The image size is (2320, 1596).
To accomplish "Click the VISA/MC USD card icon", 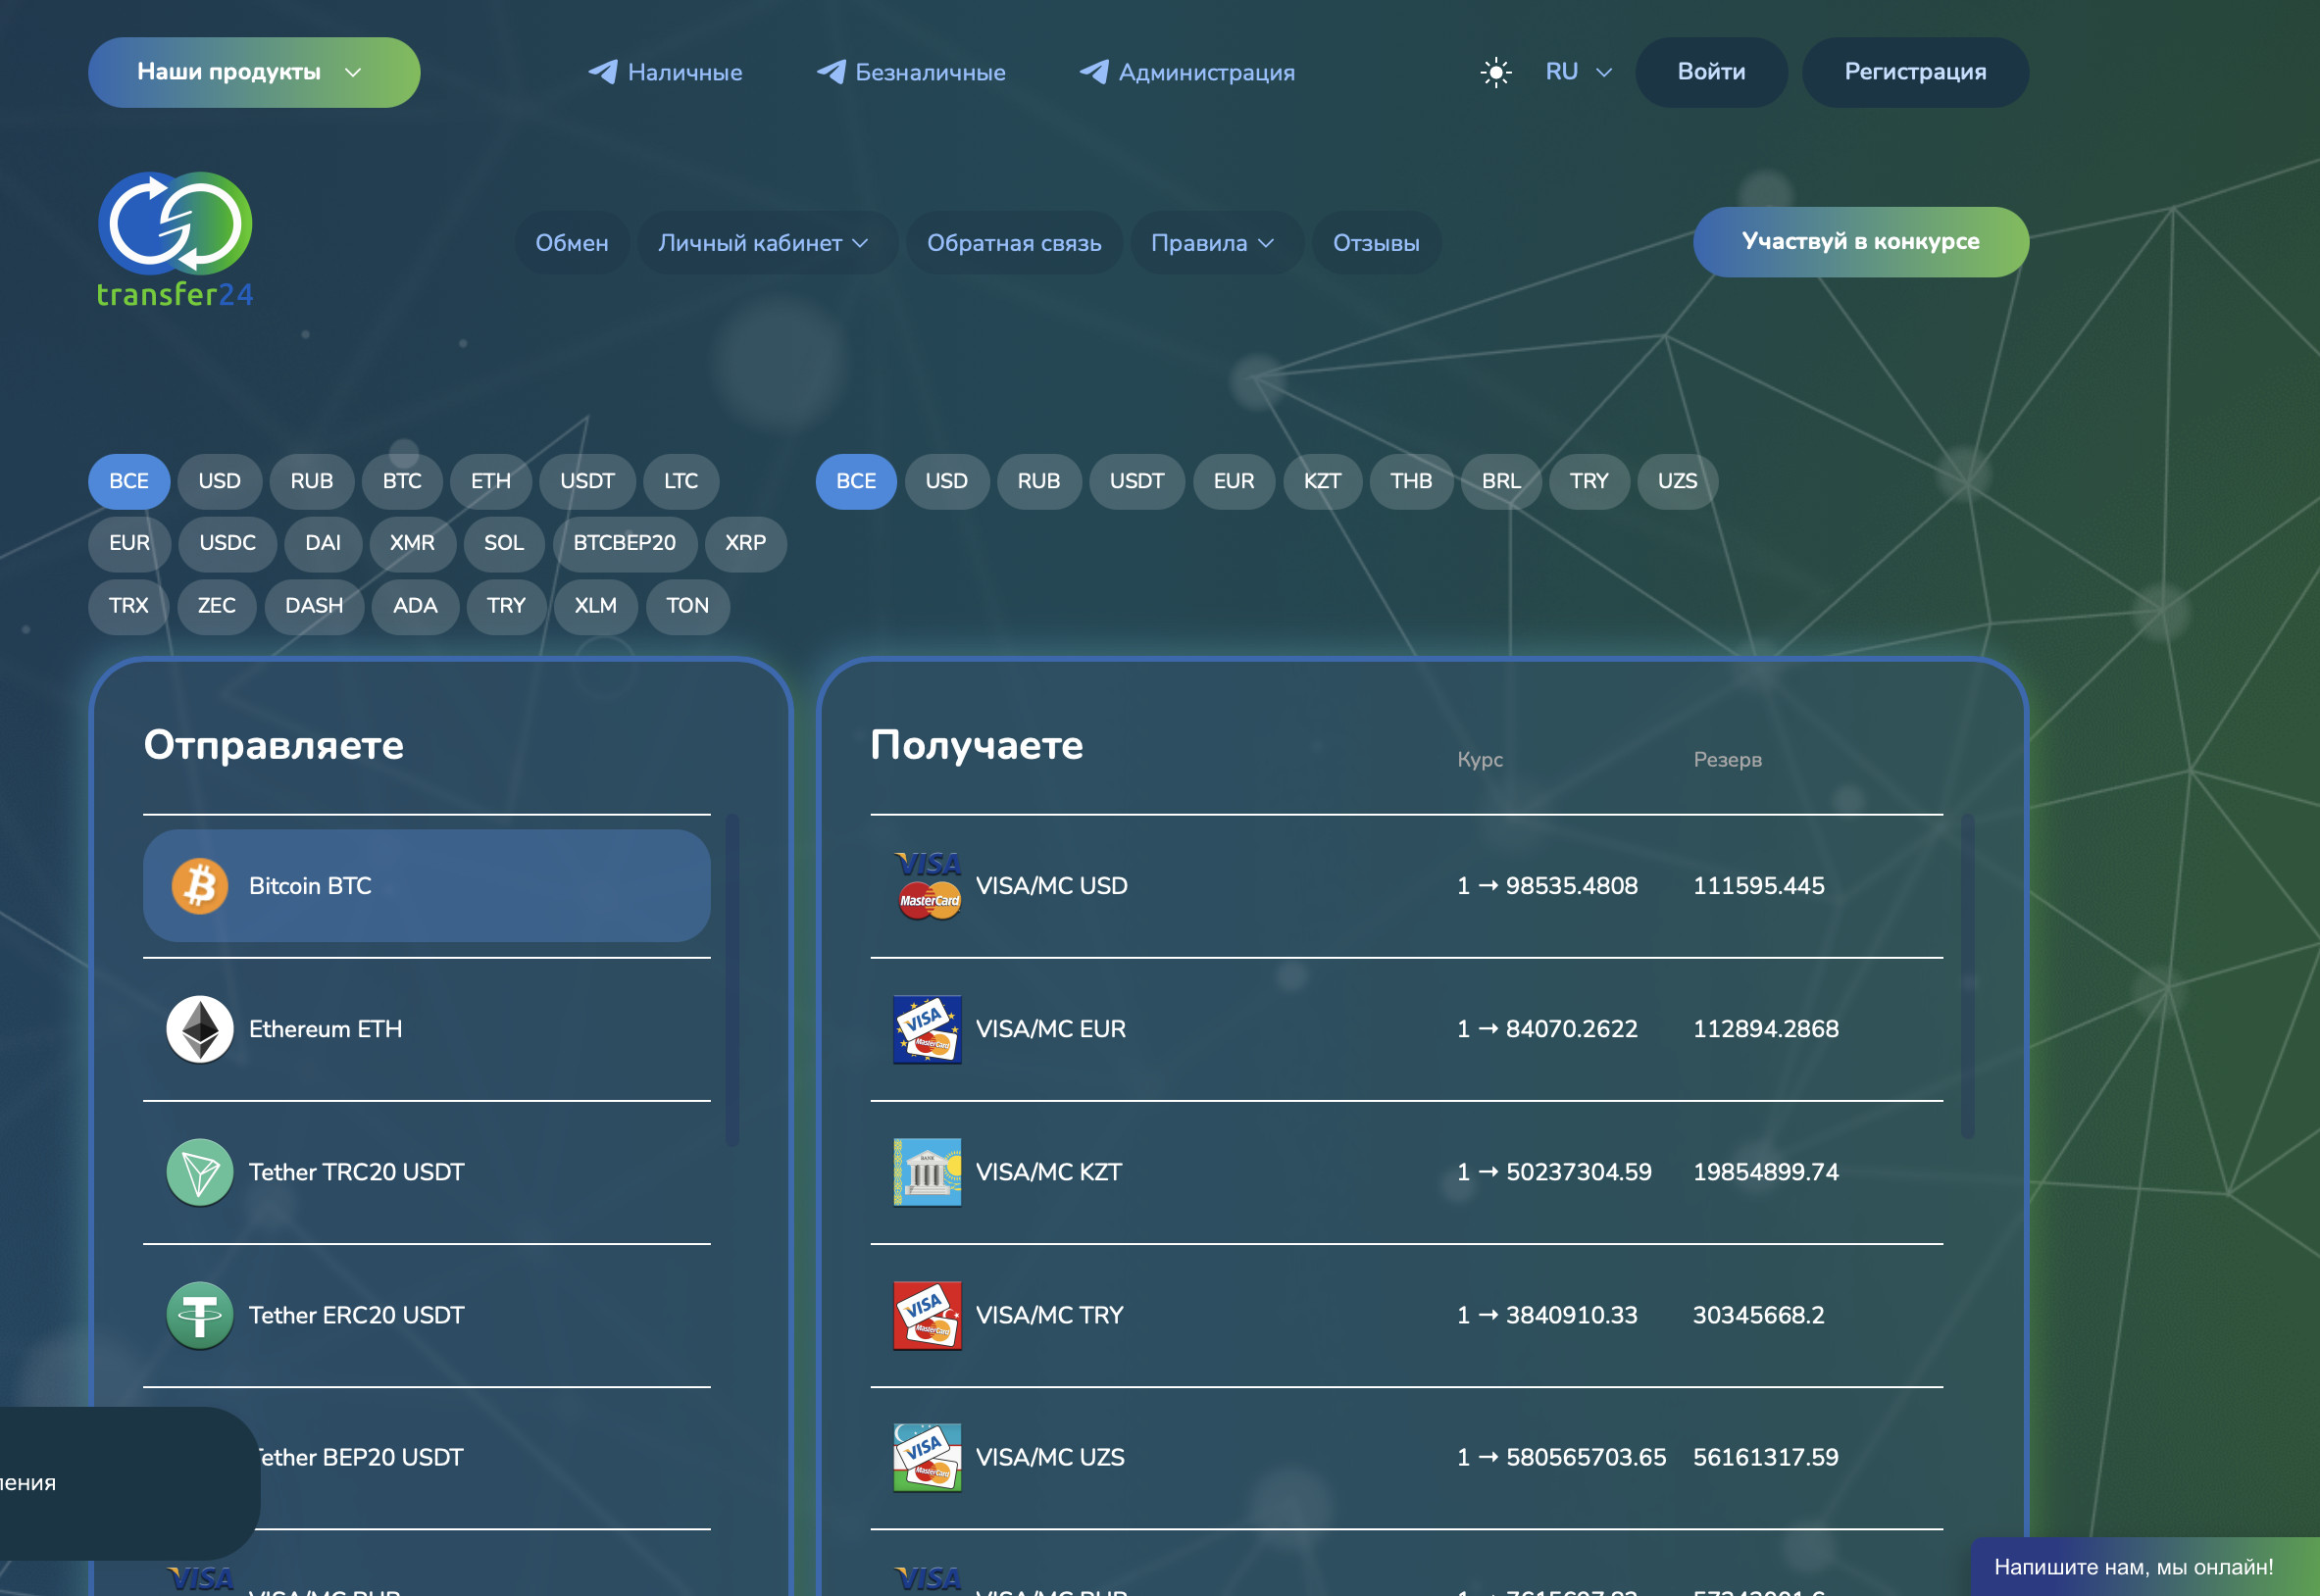I will 928,886.
